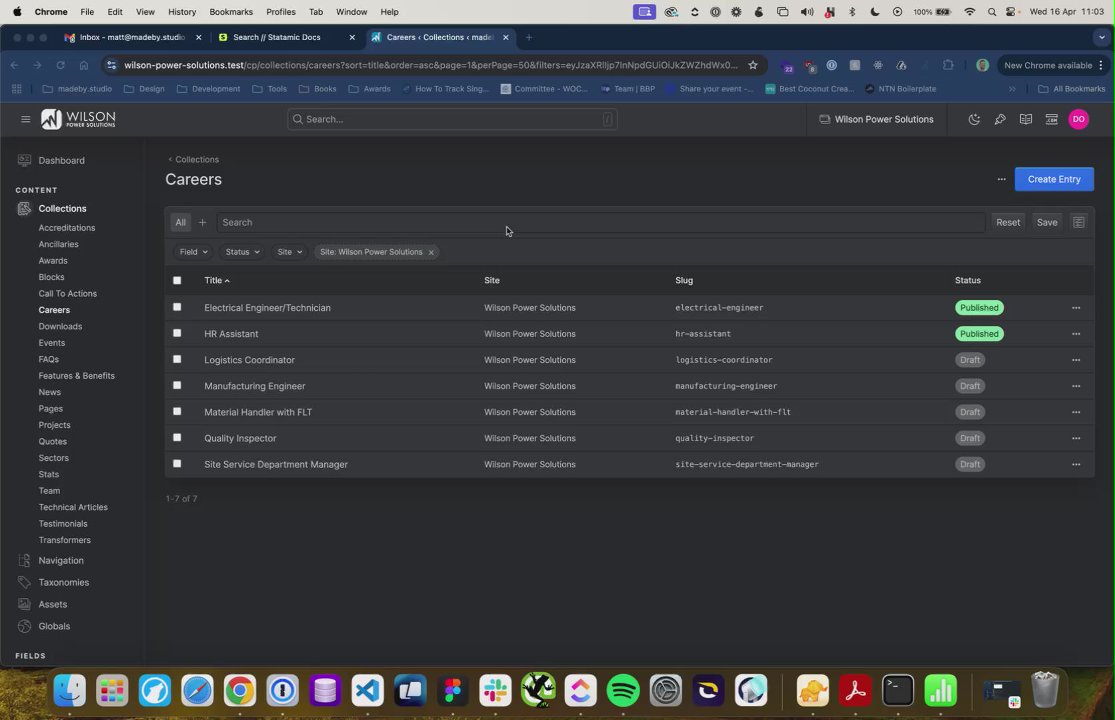Viewport: 1115px width, 720px height.
Task: Open collection options ellipsis beside Create Entry
Action: [1001, 179]
